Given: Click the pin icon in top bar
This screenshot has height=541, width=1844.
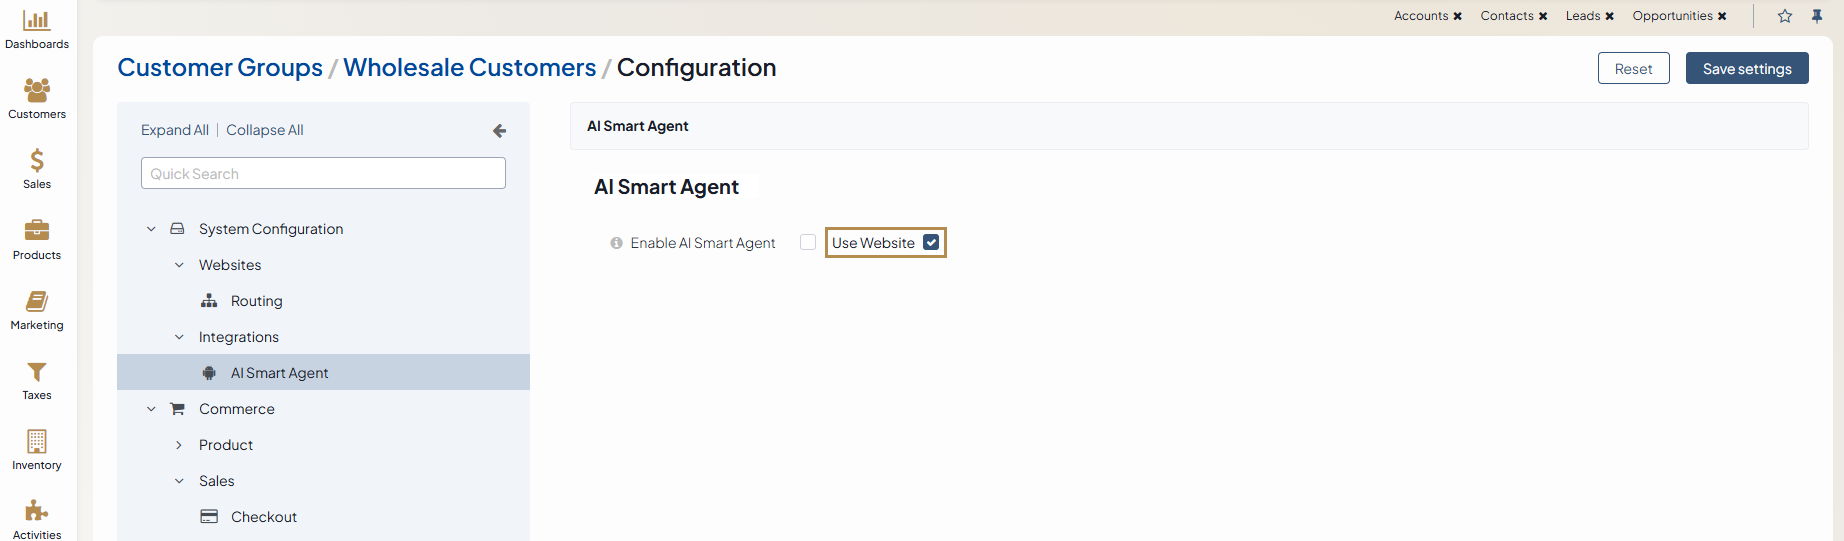Looking at the screenshot, I should [x=1817, y=16].
